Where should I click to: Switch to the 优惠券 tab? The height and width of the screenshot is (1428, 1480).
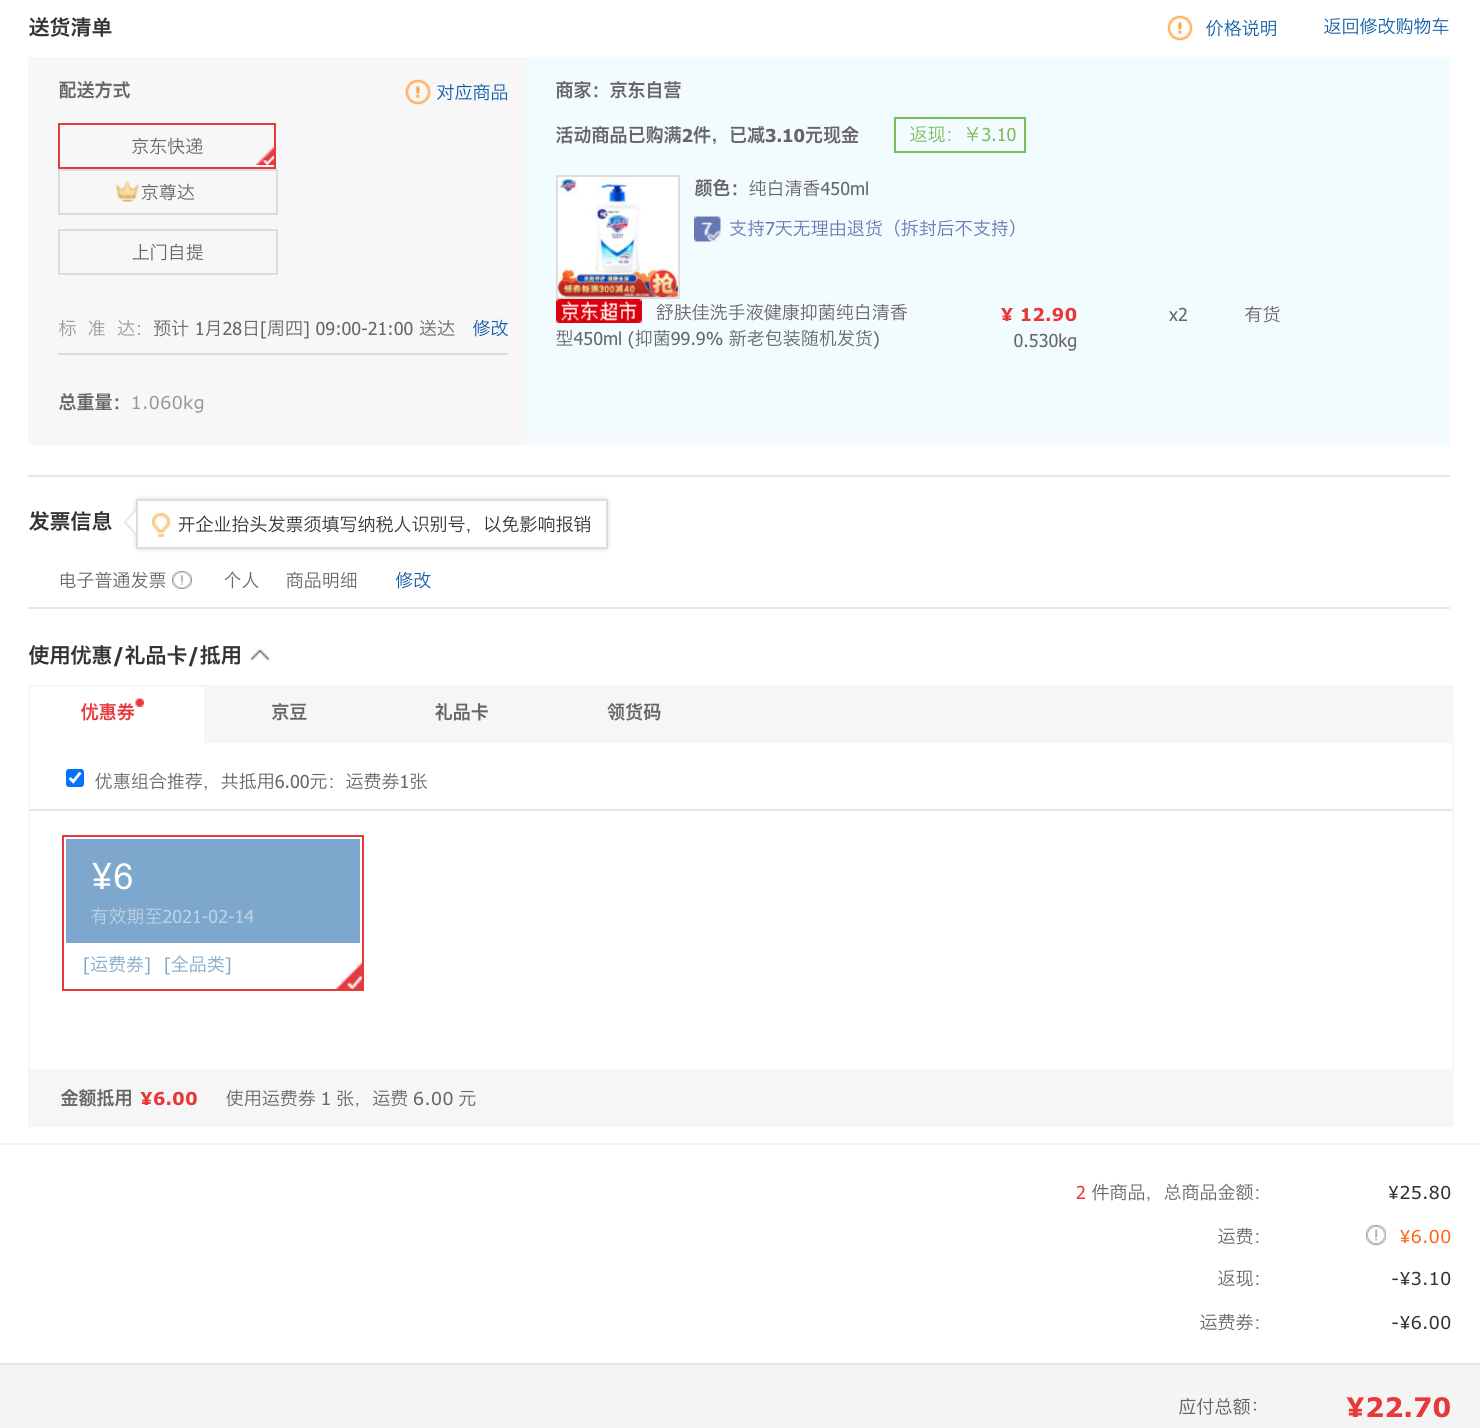coord(116,713)
